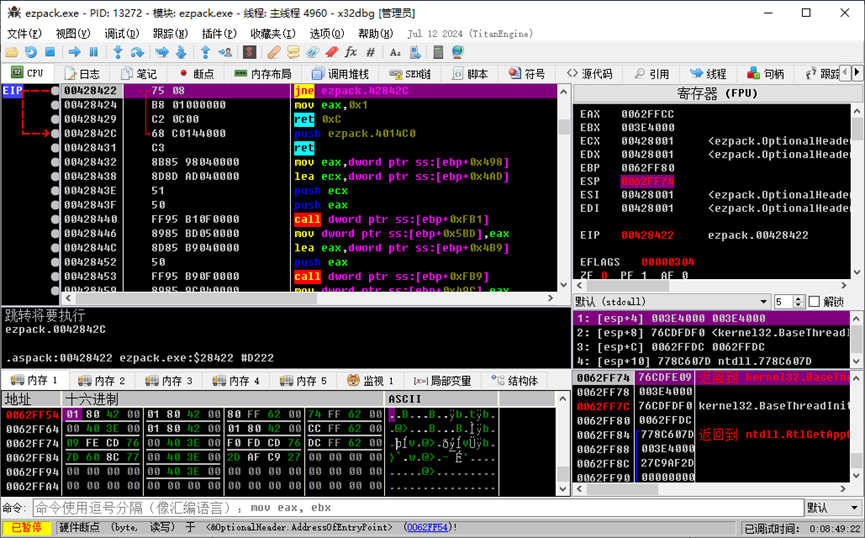Screen dimensions: 865x538
Task: Open the 选项(O) menu
Action: tap(327, 34)
